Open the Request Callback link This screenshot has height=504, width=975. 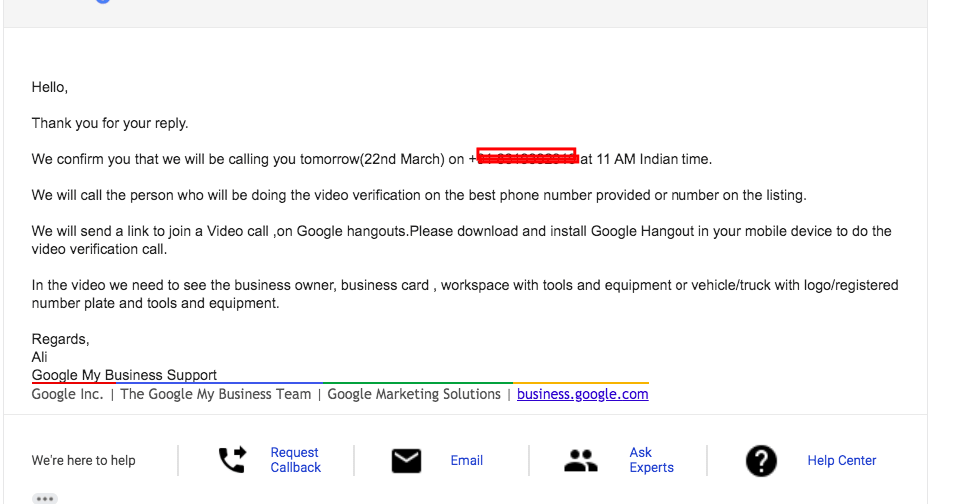coord(295,460)
